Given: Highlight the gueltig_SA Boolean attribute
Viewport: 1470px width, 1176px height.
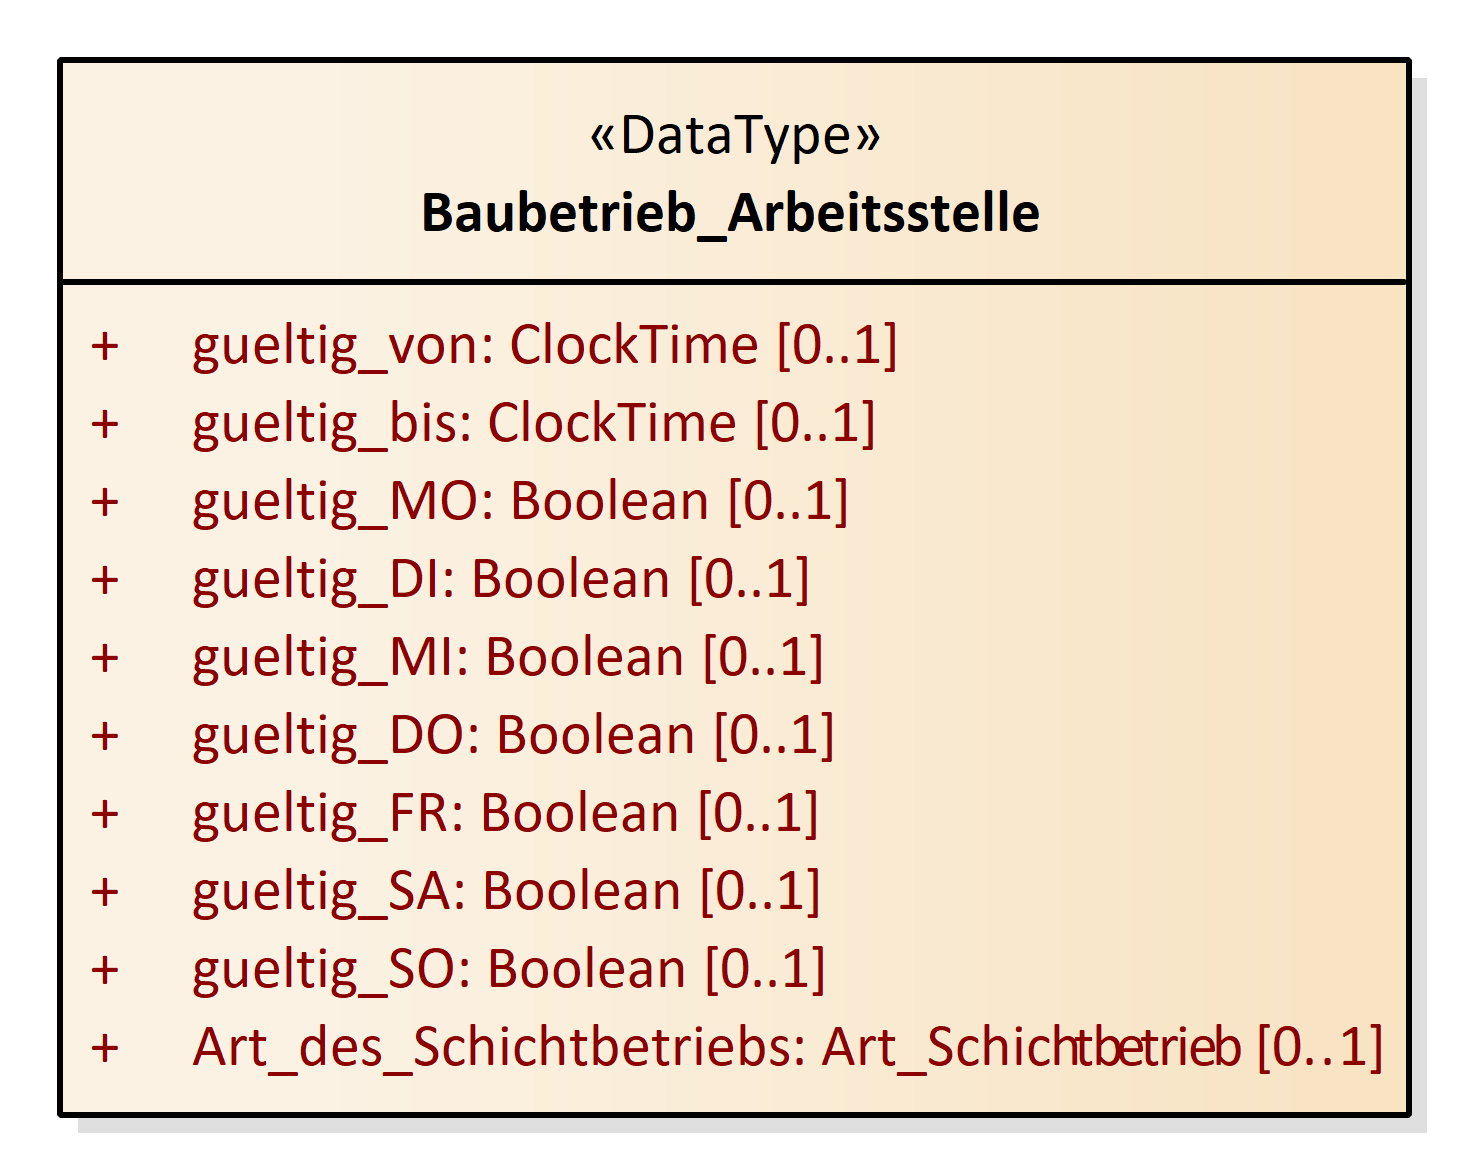Looking at the screenshot, I should 506,892.
